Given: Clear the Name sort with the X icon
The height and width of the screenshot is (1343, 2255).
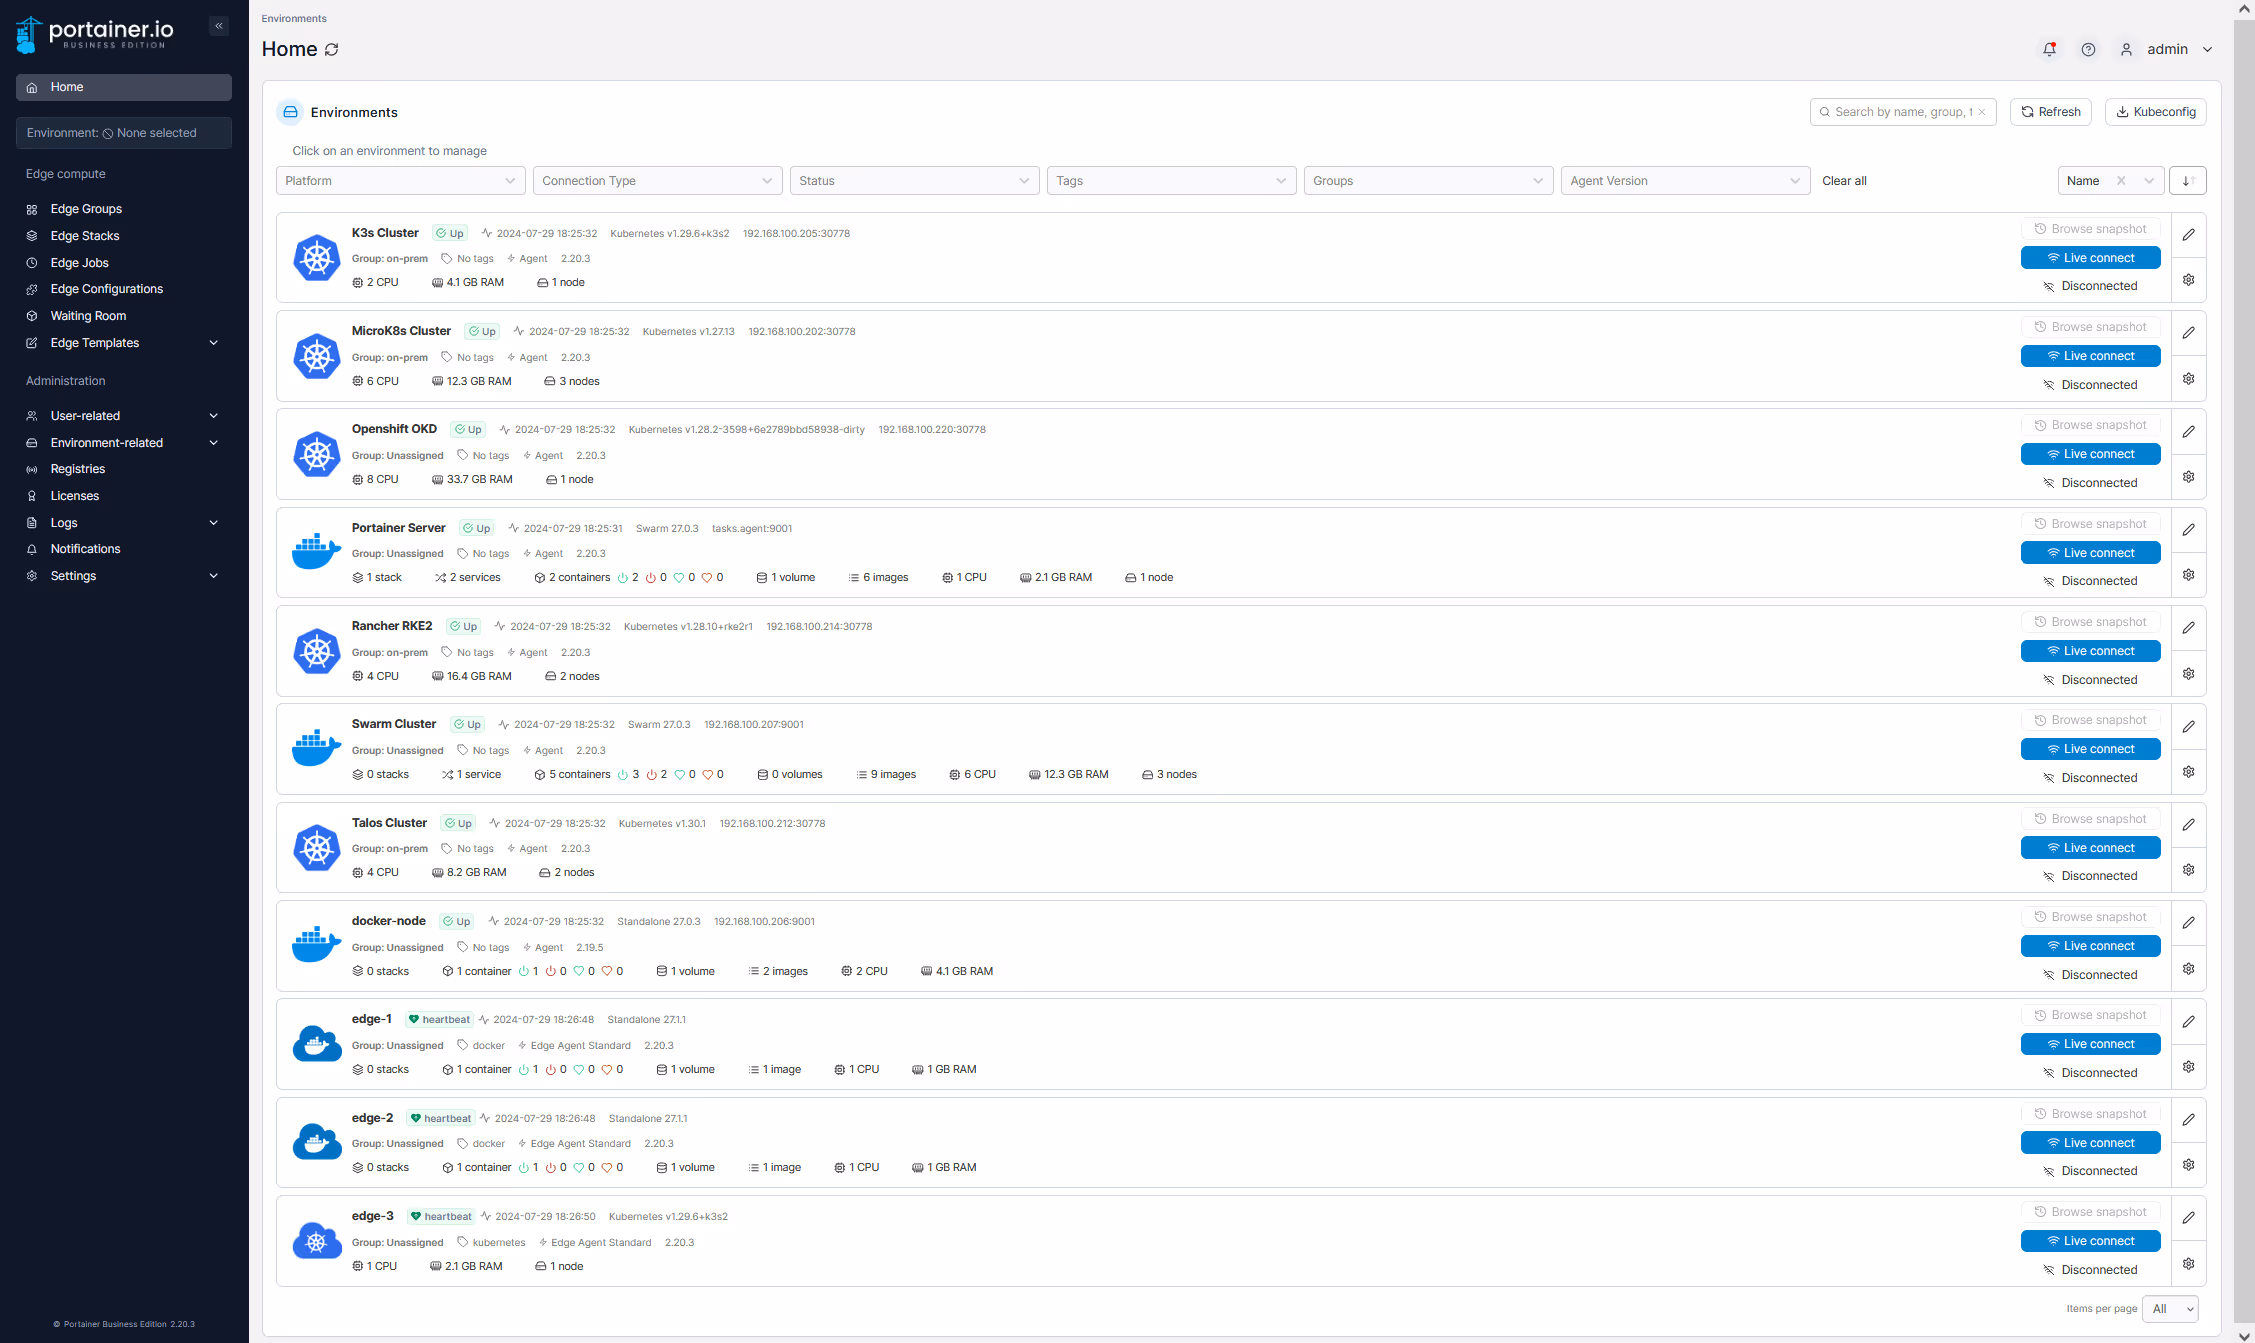Looking at the screenshot, I should tap(2121, 181).
